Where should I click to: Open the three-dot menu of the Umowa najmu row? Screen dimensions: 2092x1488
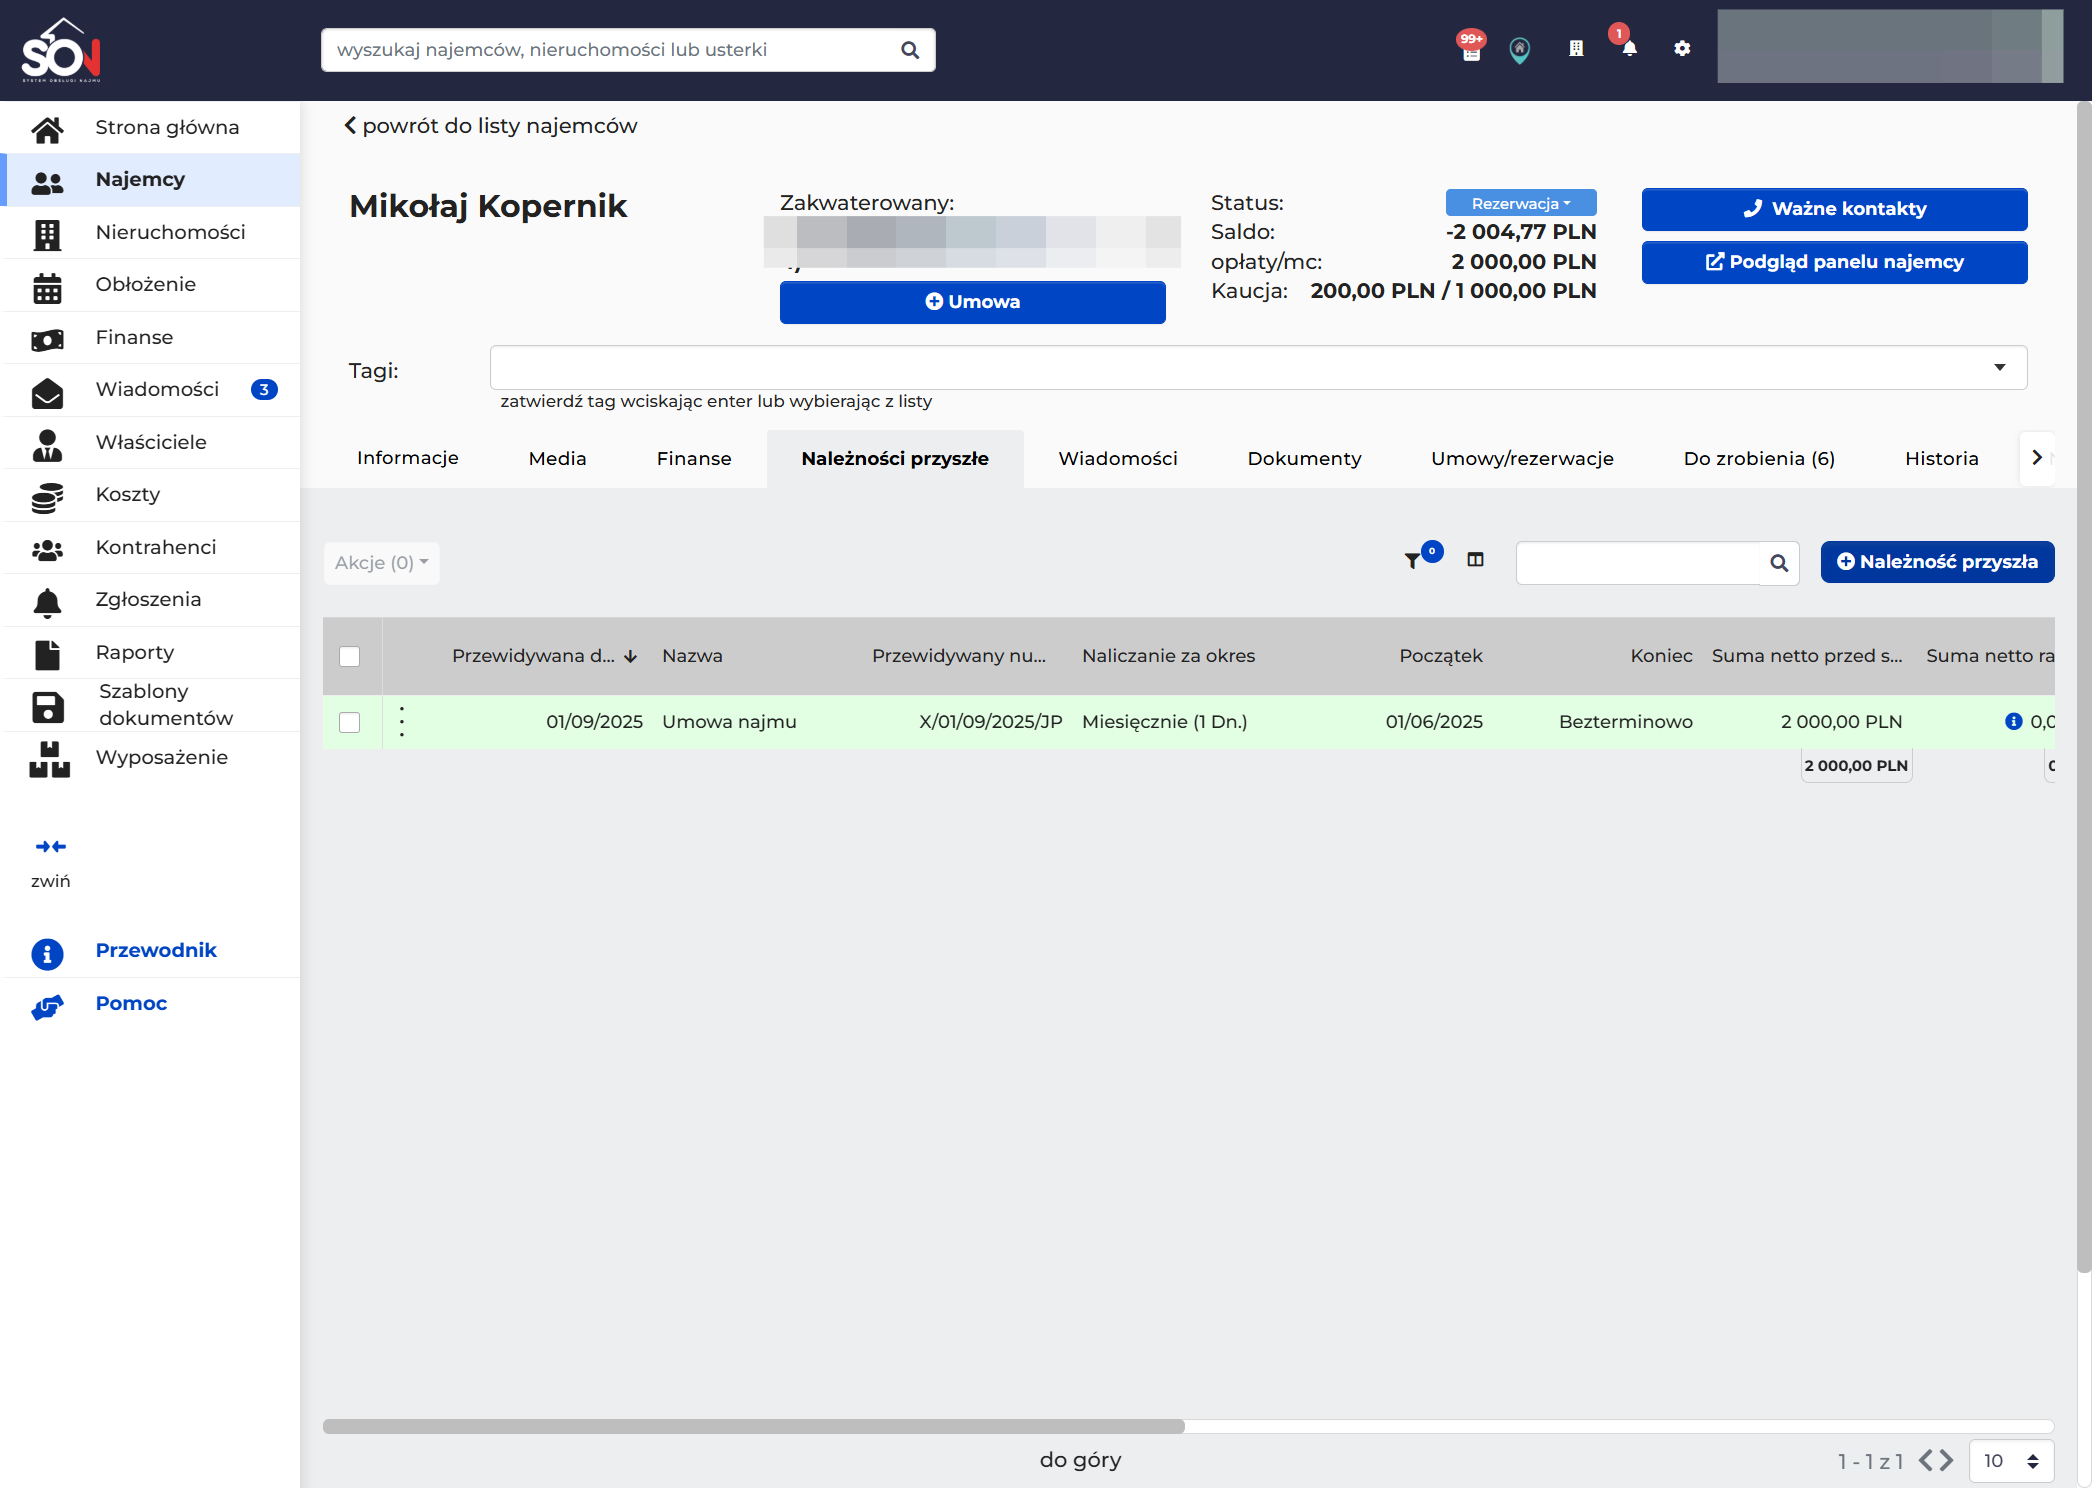point(402,722)
